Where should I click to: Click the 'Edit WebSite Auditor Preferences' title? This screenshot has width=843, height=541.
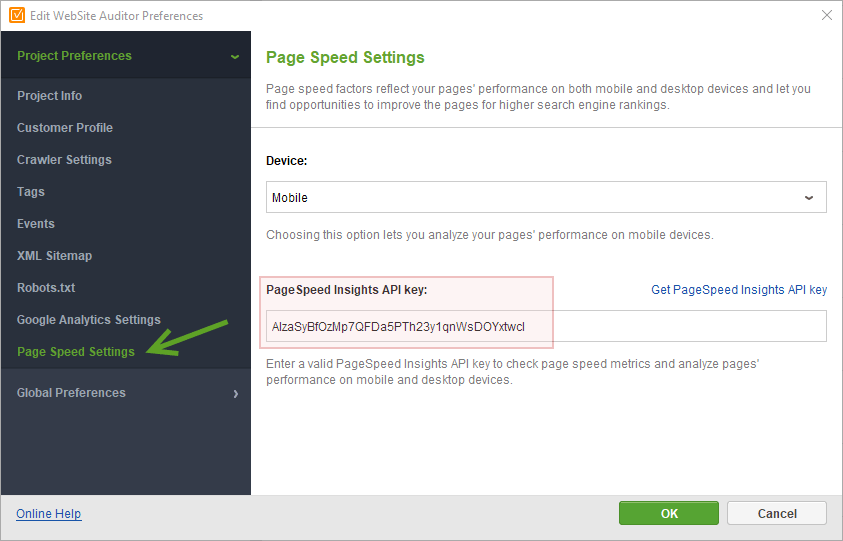point(117,16)
